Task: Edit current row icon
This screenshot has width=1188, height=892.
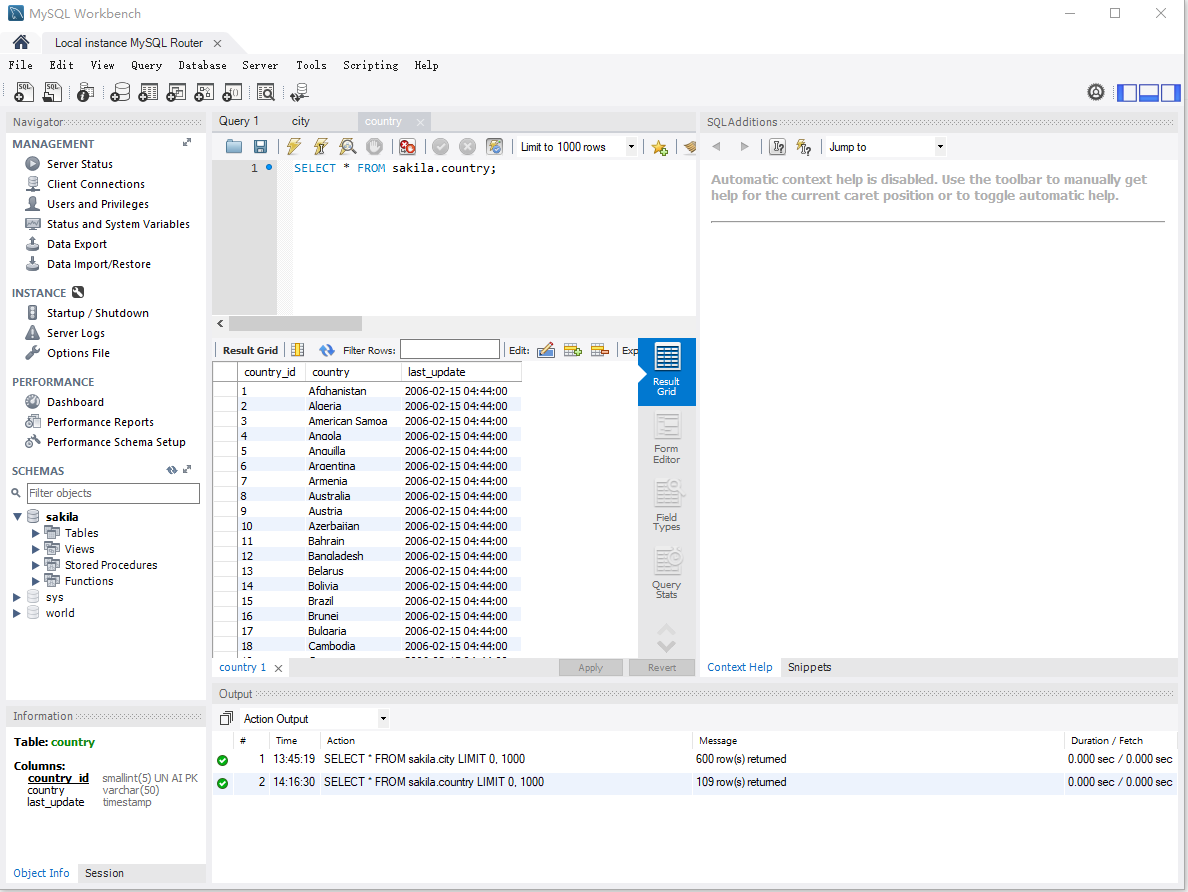Action: [546, 350]
